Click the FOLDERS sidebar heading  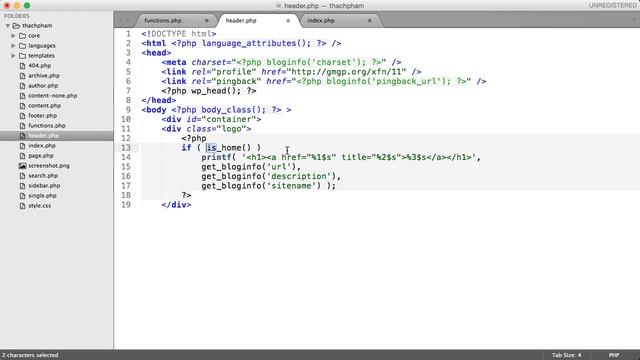17,16
